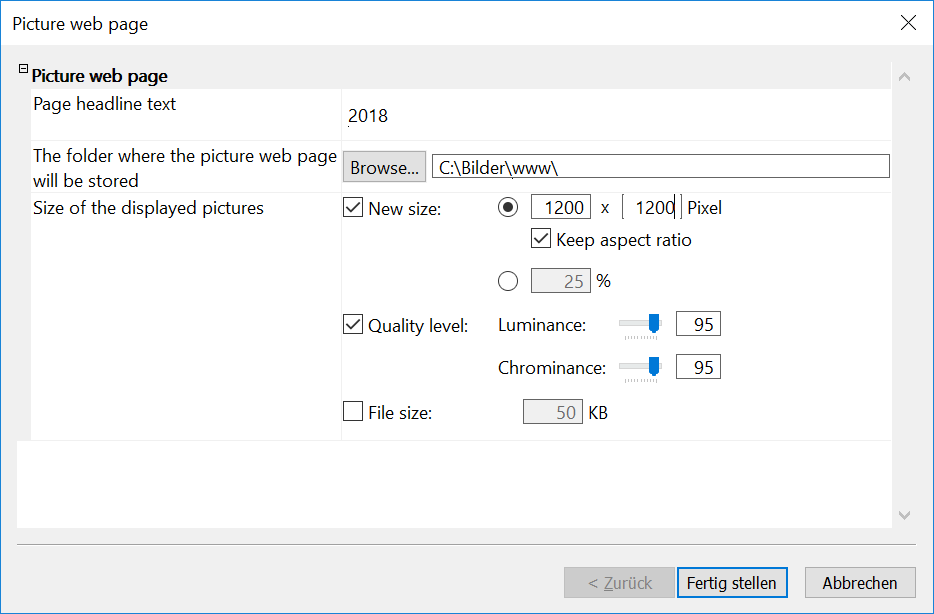Click the scrollbar down arrow

click(x=904, y=515)
